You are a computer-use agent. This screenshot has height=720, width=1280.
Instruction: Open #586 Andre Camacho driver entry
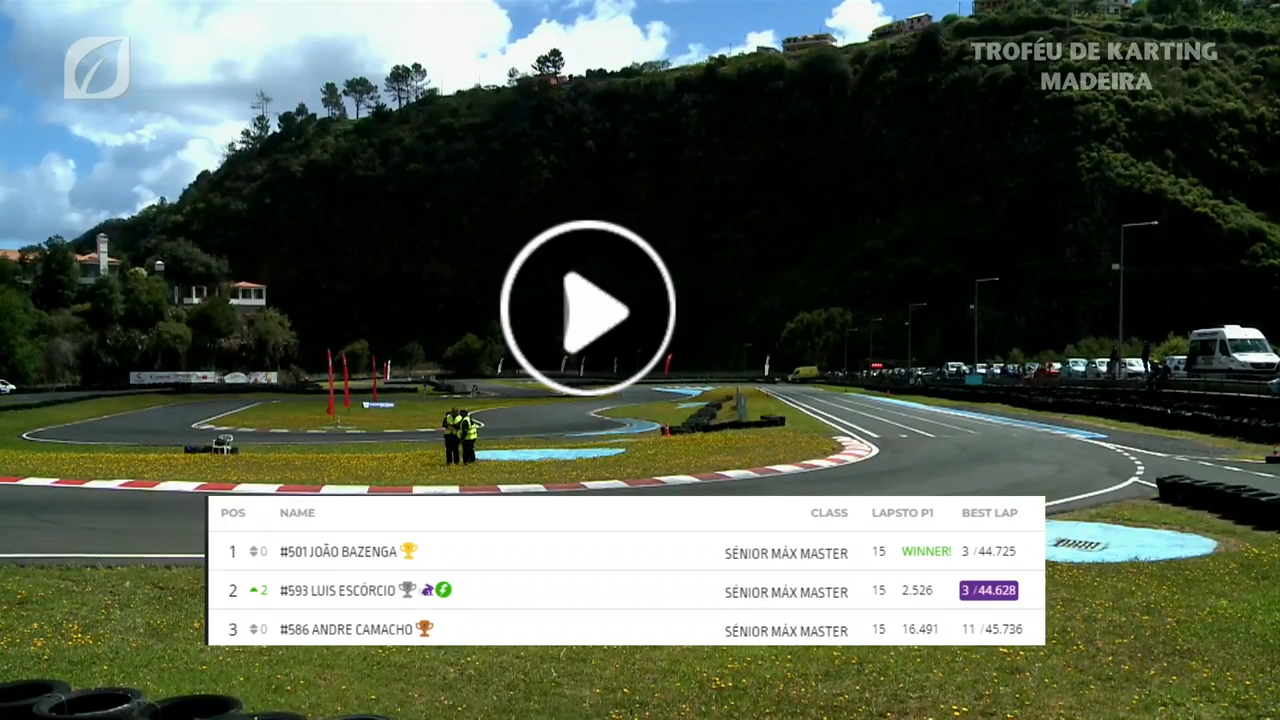[346, 630]
